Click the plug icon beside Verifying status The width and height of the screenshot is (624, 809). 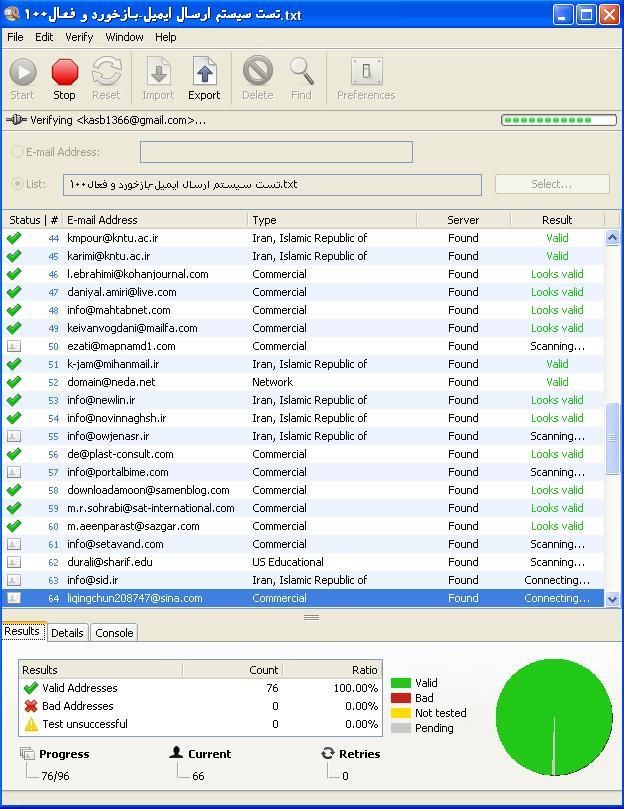(16, 120)
